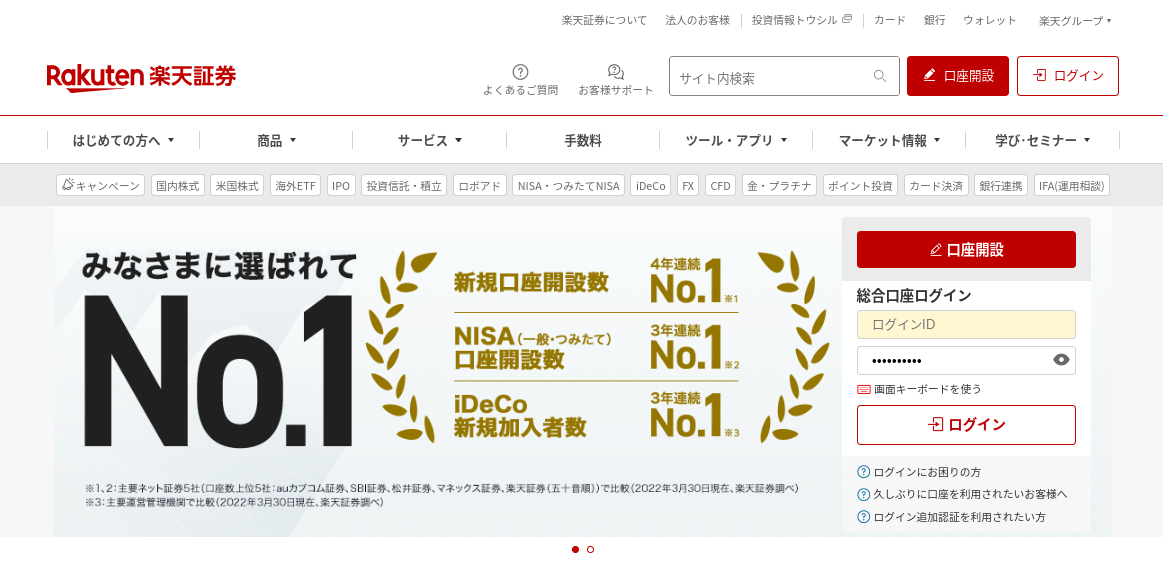Open the ウォレット link in top bar
The width and height of the screenshot is (1163, 561).
(x=989, y=21)
